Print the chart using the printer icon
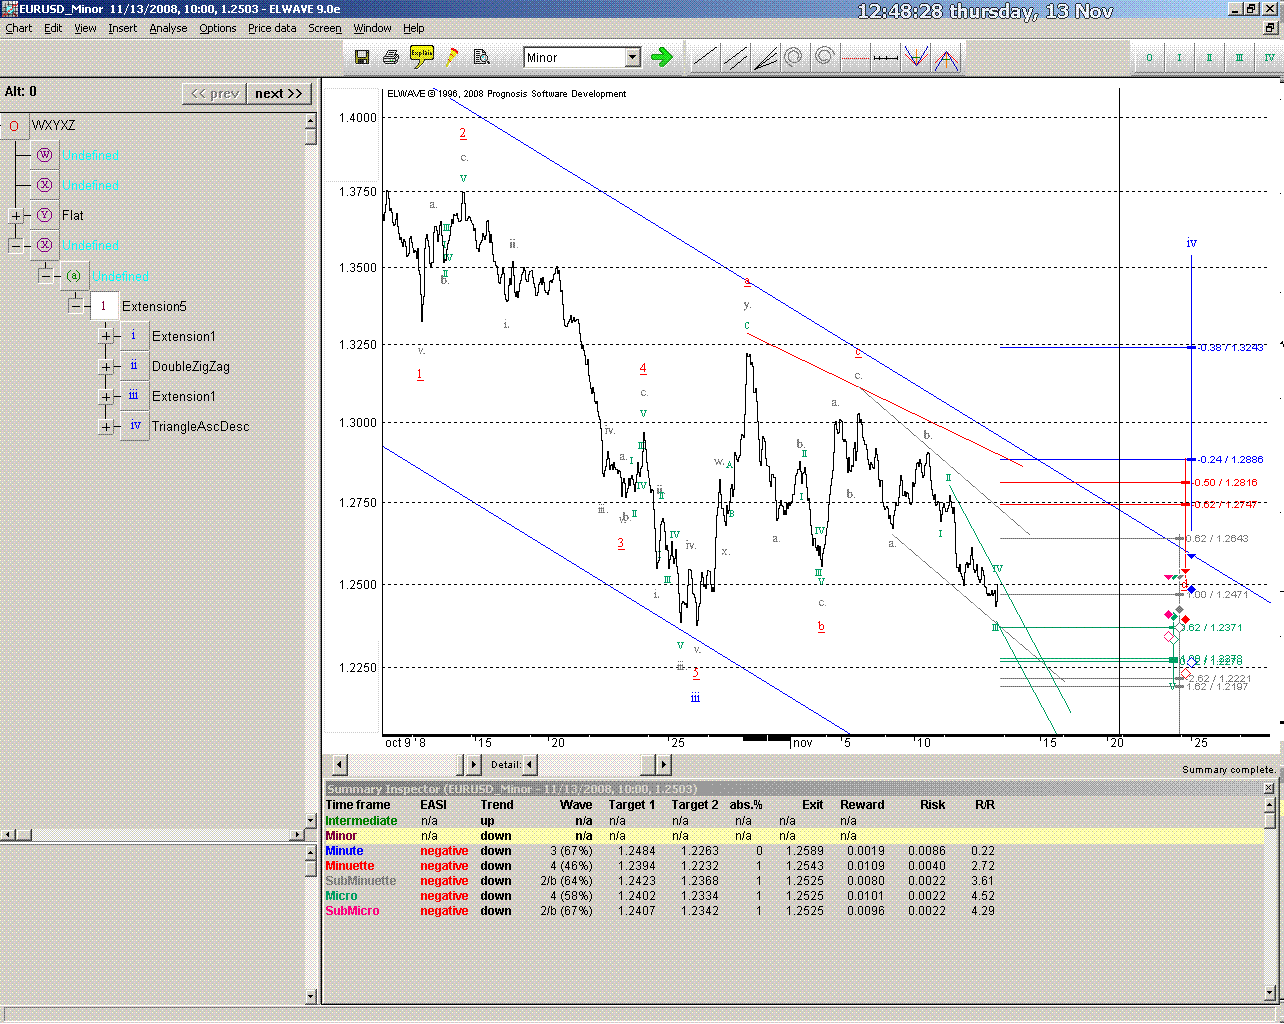Screen dimensions: 1284x1024 pyautogui.click(x=391, y=57)
